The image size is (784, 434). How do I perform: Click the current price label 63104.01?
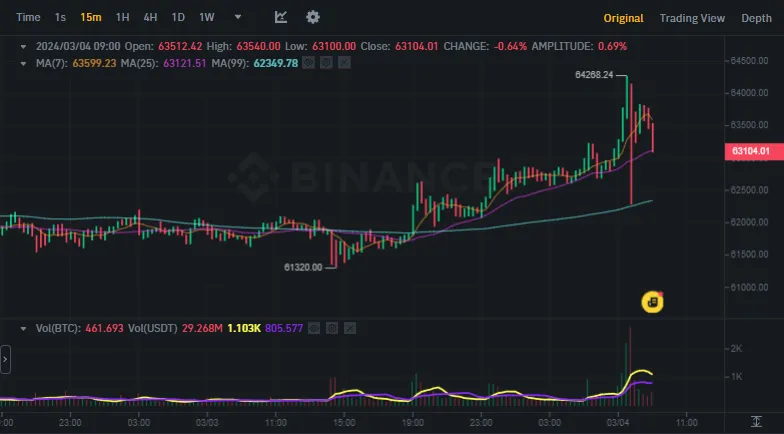coord(754,151)
